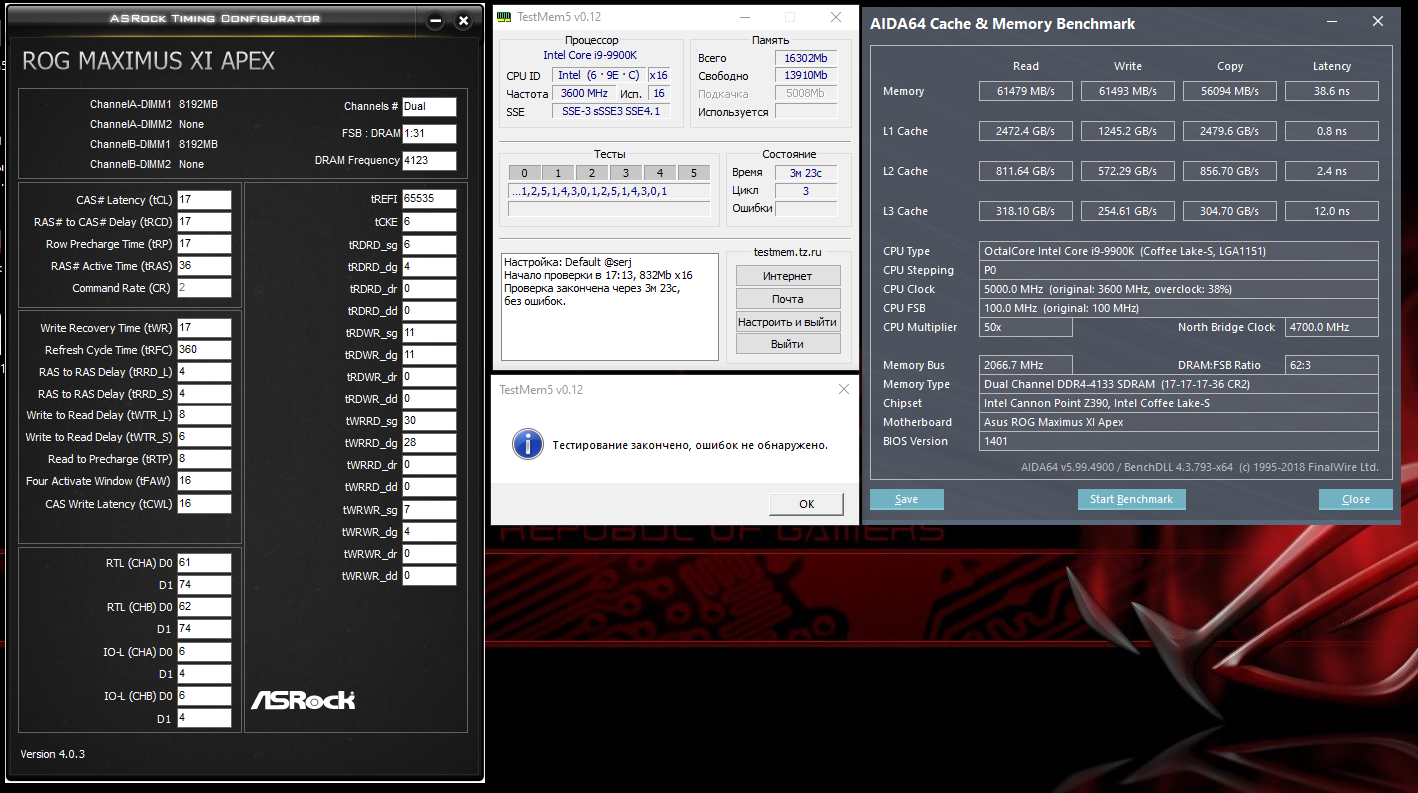
Task: Click the DRAM:FSB Ratio value 62:3
Action: (x=1332, y=365)
